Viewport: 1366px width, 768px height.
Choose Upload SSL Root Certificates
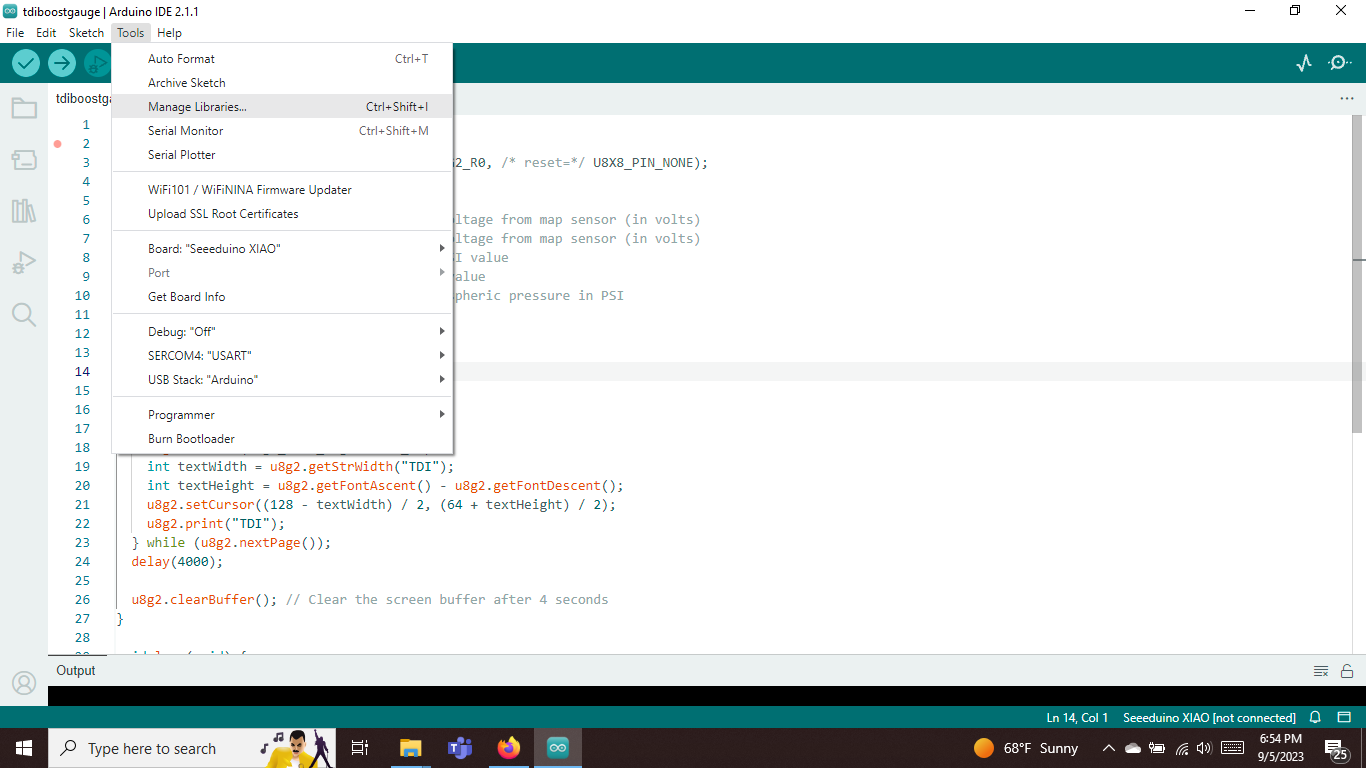pyautogui.click(x=282, y=214)
